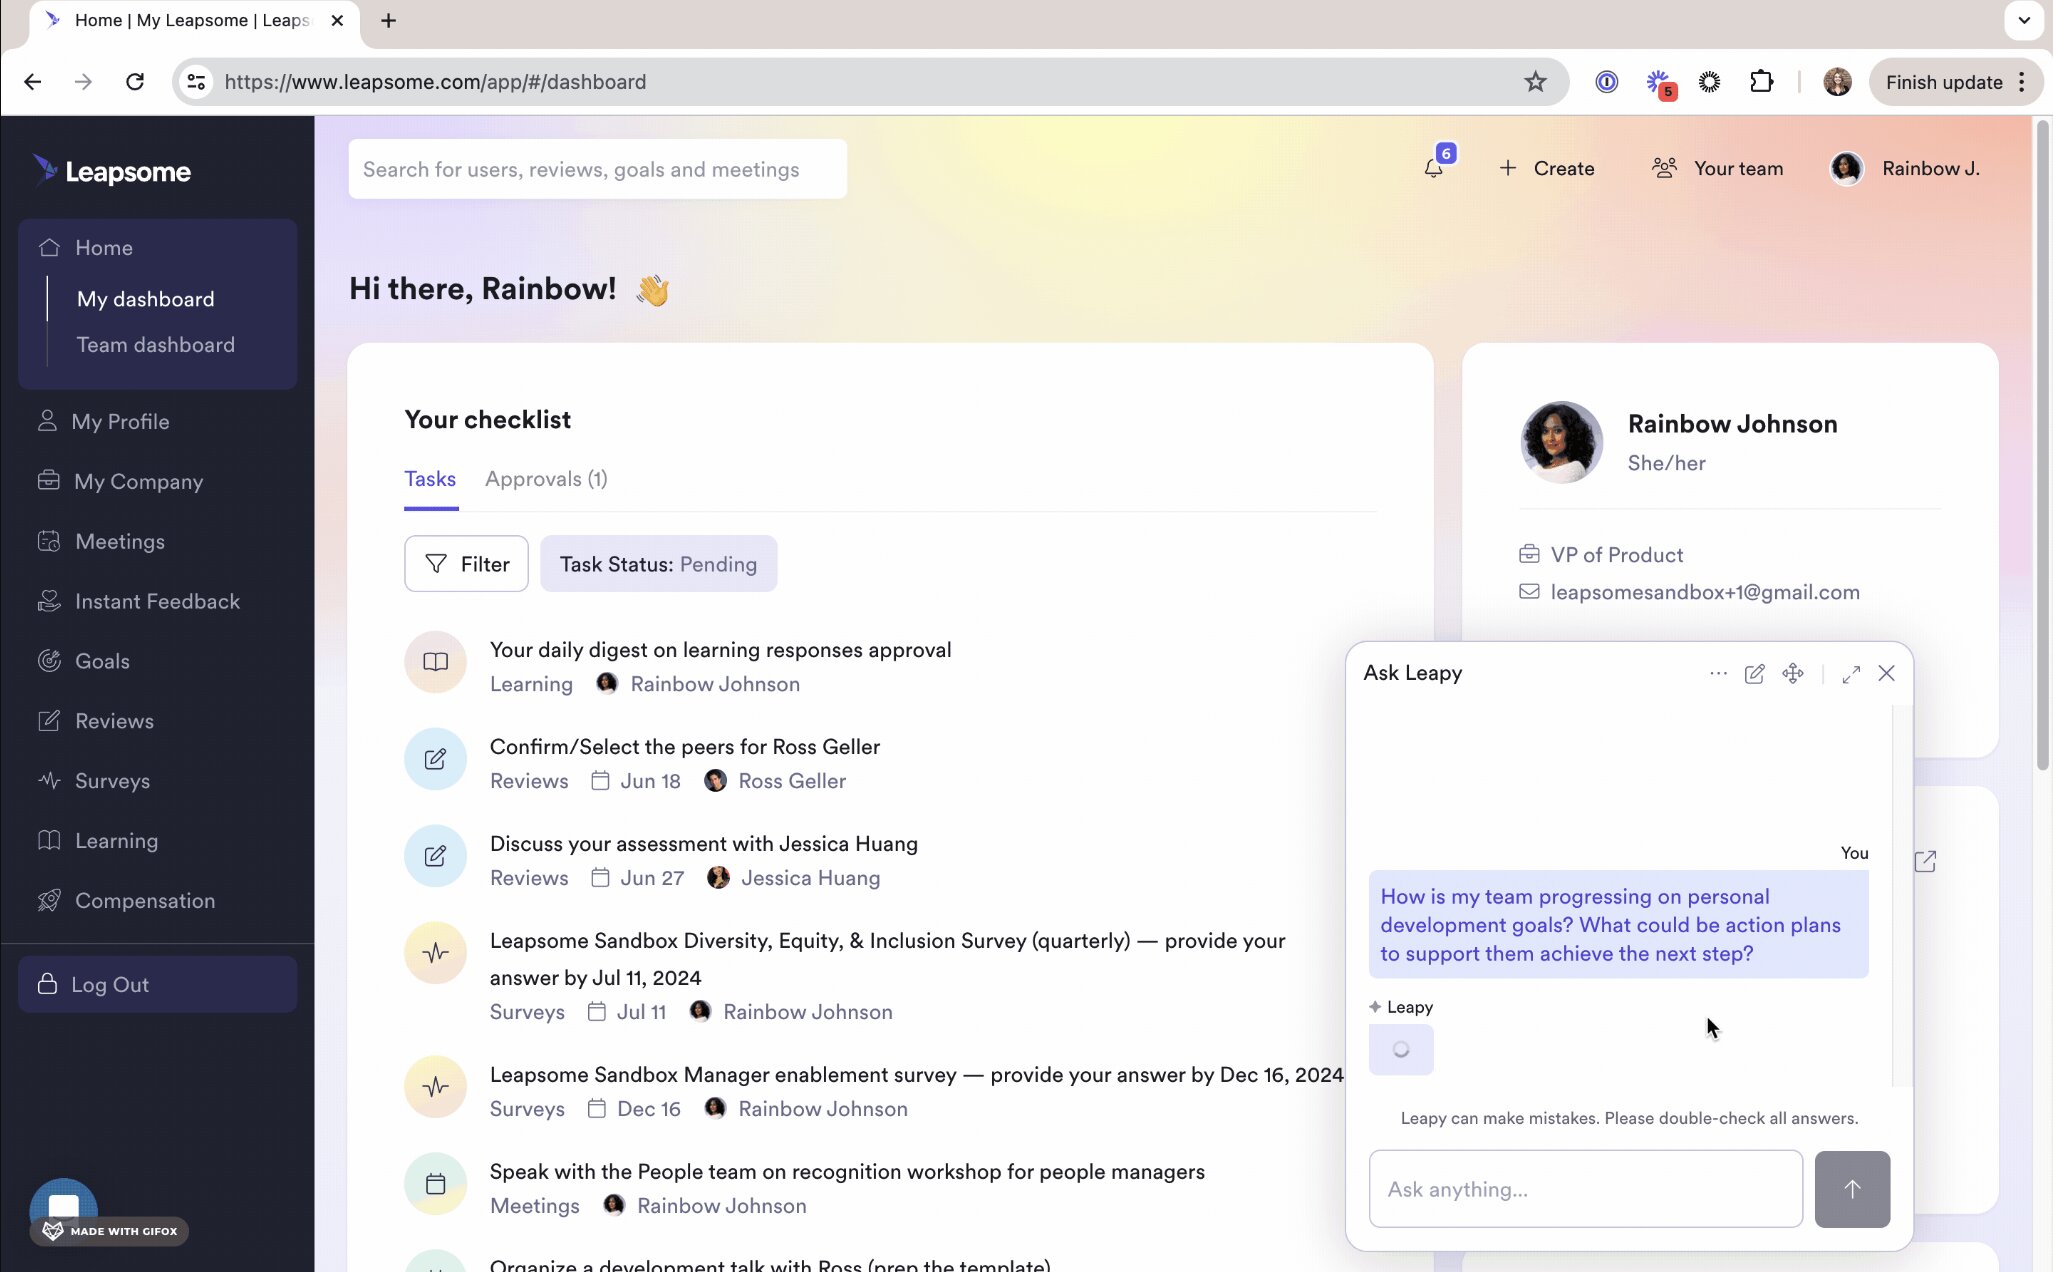Open Compensation in the sidebar
The image size is (2053, 1272).
[145, 900]
